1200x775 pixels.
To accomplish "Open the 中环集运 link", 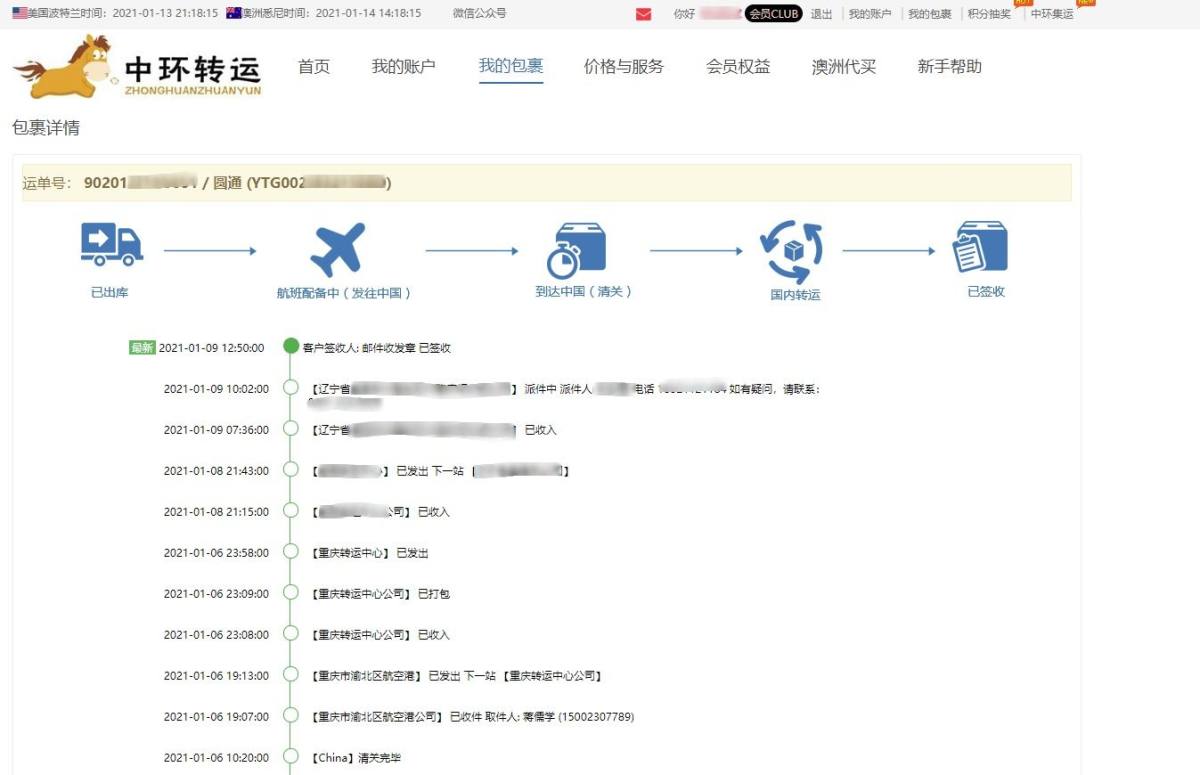I will pyautogui.click(x=1052, y=14).
